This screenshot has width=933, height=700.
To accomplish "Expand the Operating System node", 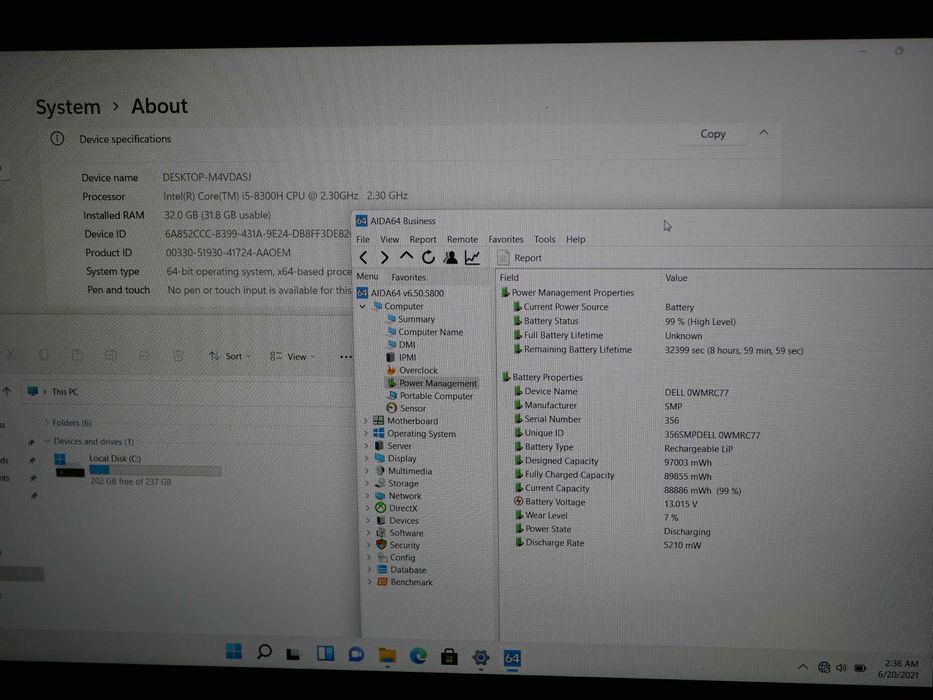I will pos(365,433).
